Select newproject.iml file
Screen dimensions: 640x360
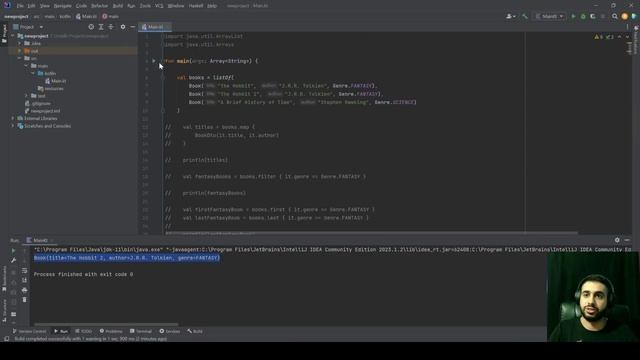point(42,111)
